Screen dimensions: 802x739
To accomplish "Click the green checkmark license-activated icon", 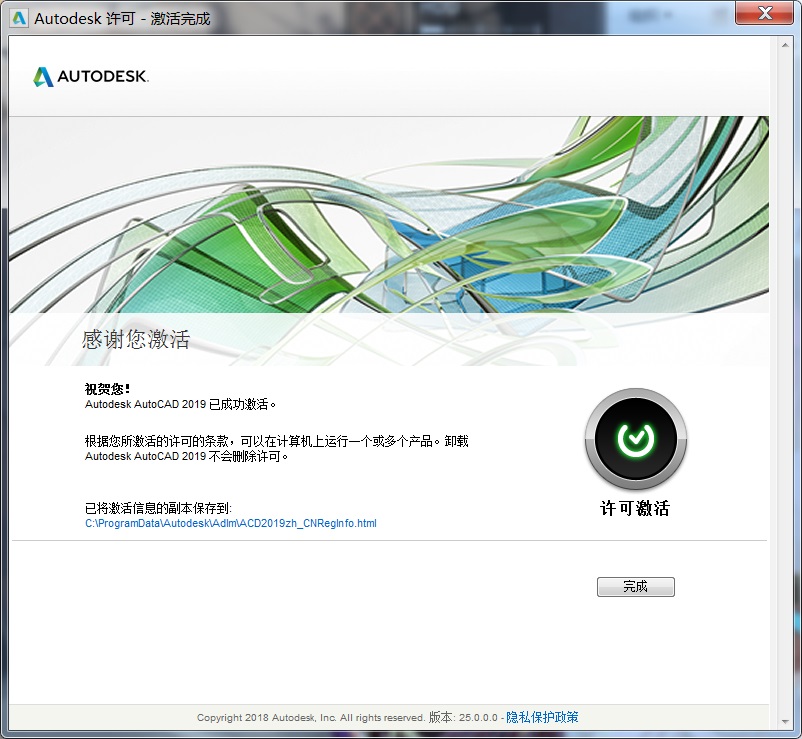I will click(636, 439).
